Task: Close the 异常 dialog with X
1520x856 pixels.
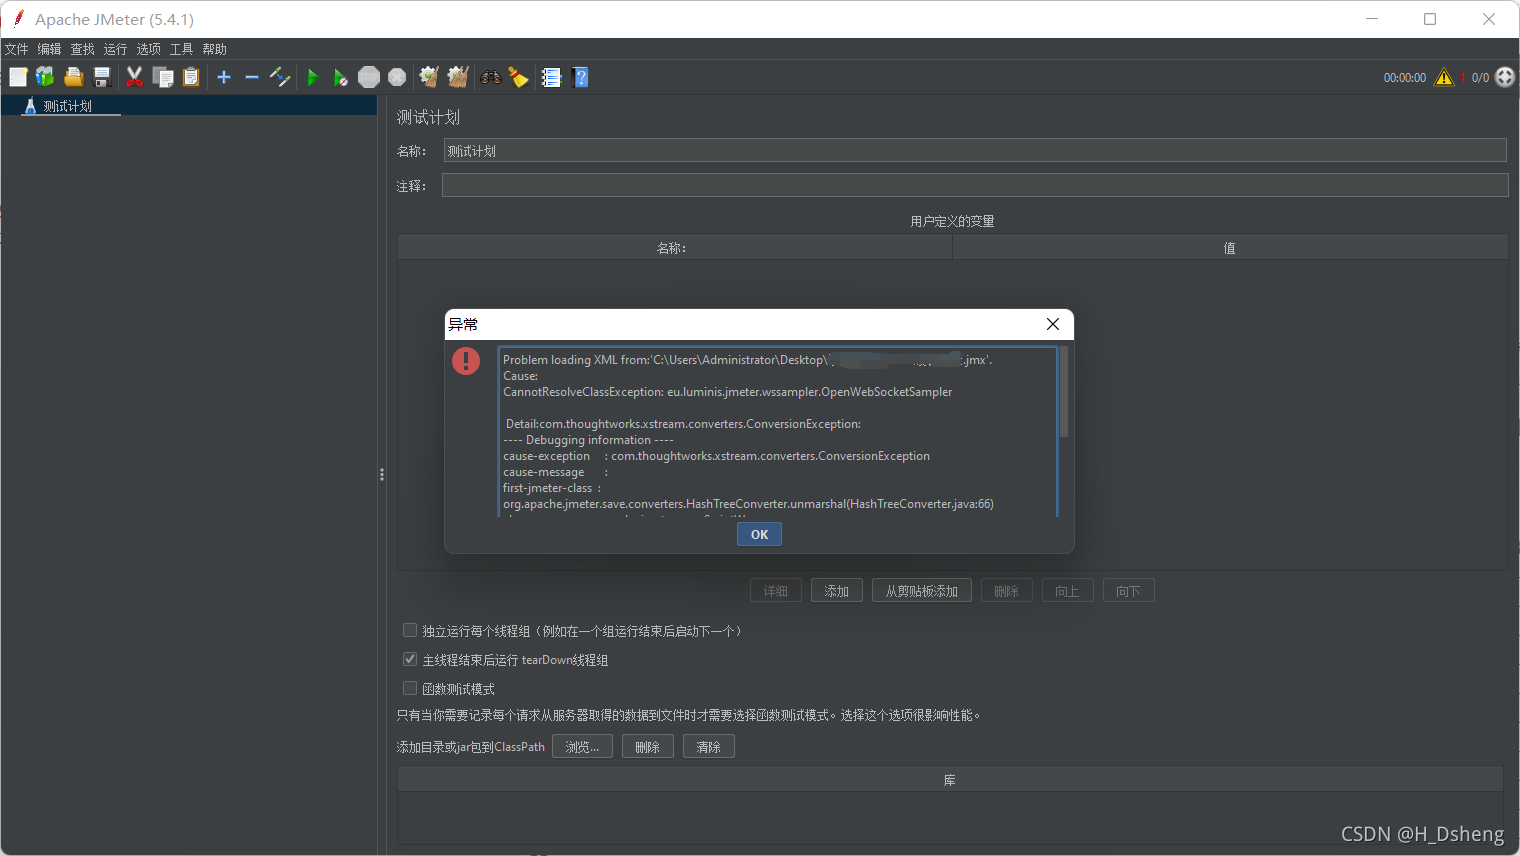Action: [x=1052, y=324]
